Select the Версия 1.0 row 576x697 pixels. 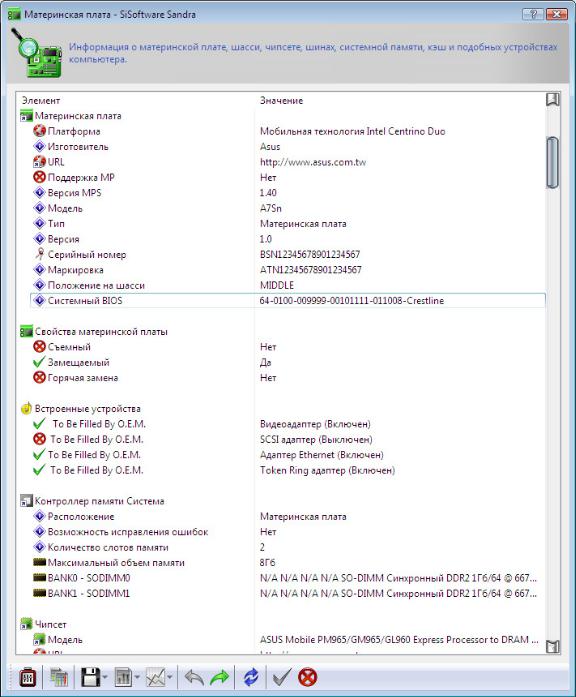tap(287, 239)
